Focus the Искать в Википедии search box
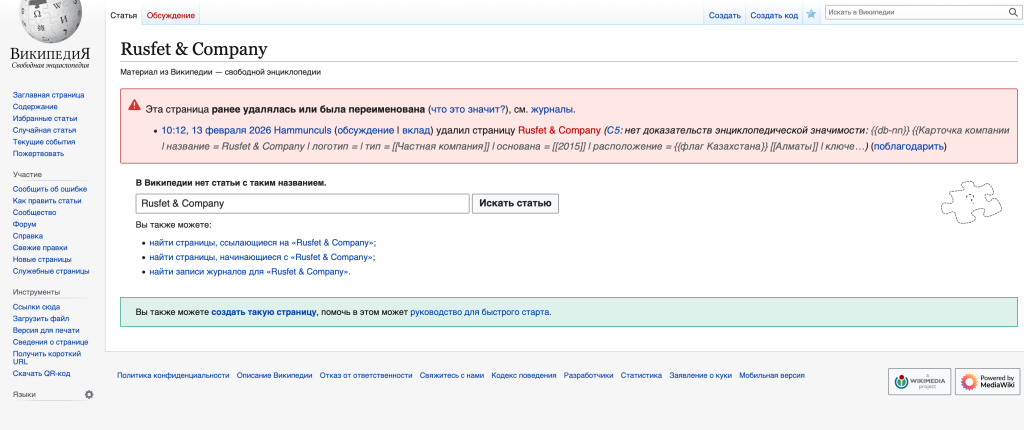Image resolution: width=1024 pixels, height=430 pixels. (x=913, y=12)
